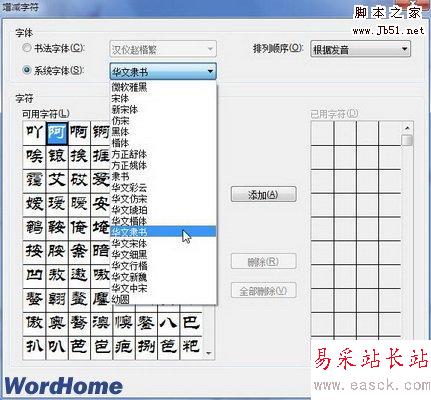Click the 已用字符 list scroll up arrow
431x400 pixels.
coord(407,128)
